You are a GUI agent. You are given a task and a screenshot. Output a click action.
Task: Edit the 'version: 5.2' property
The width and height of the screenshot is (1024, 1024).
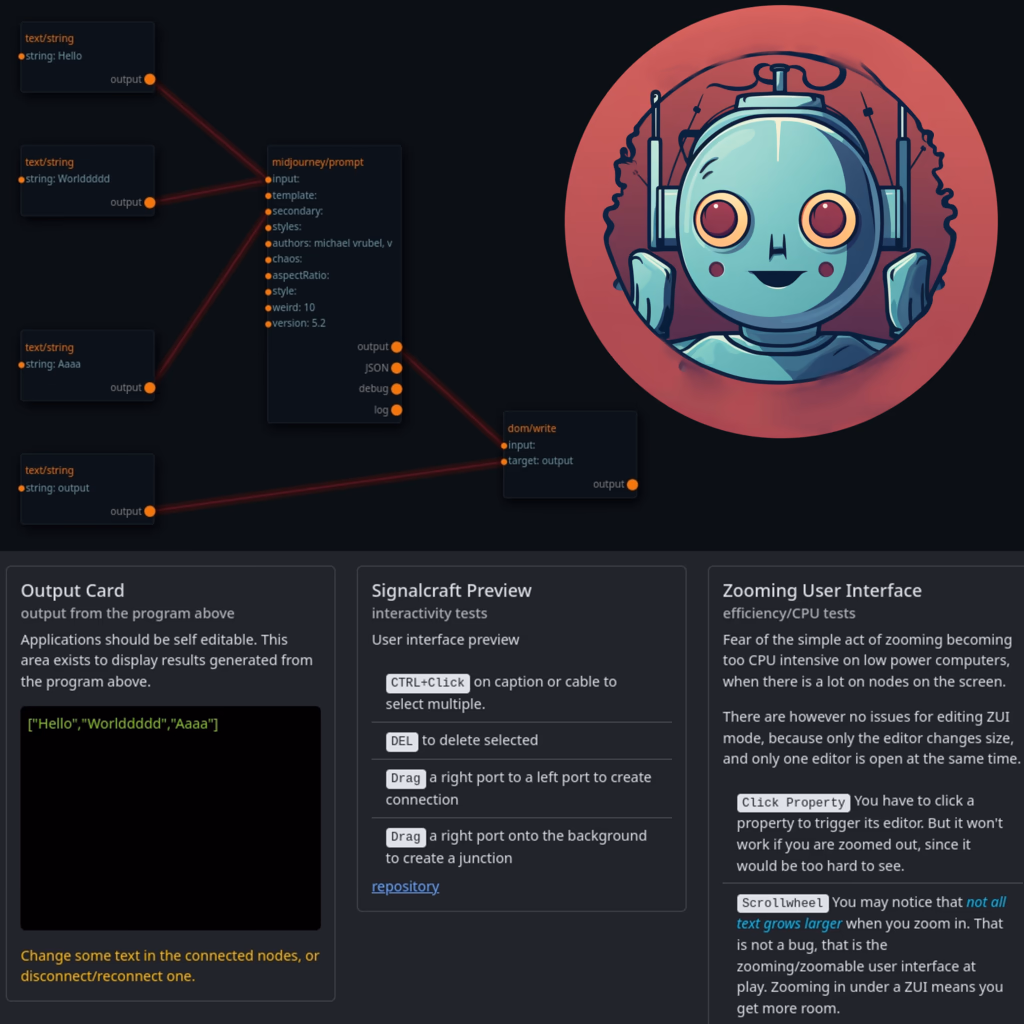(298, 323)
